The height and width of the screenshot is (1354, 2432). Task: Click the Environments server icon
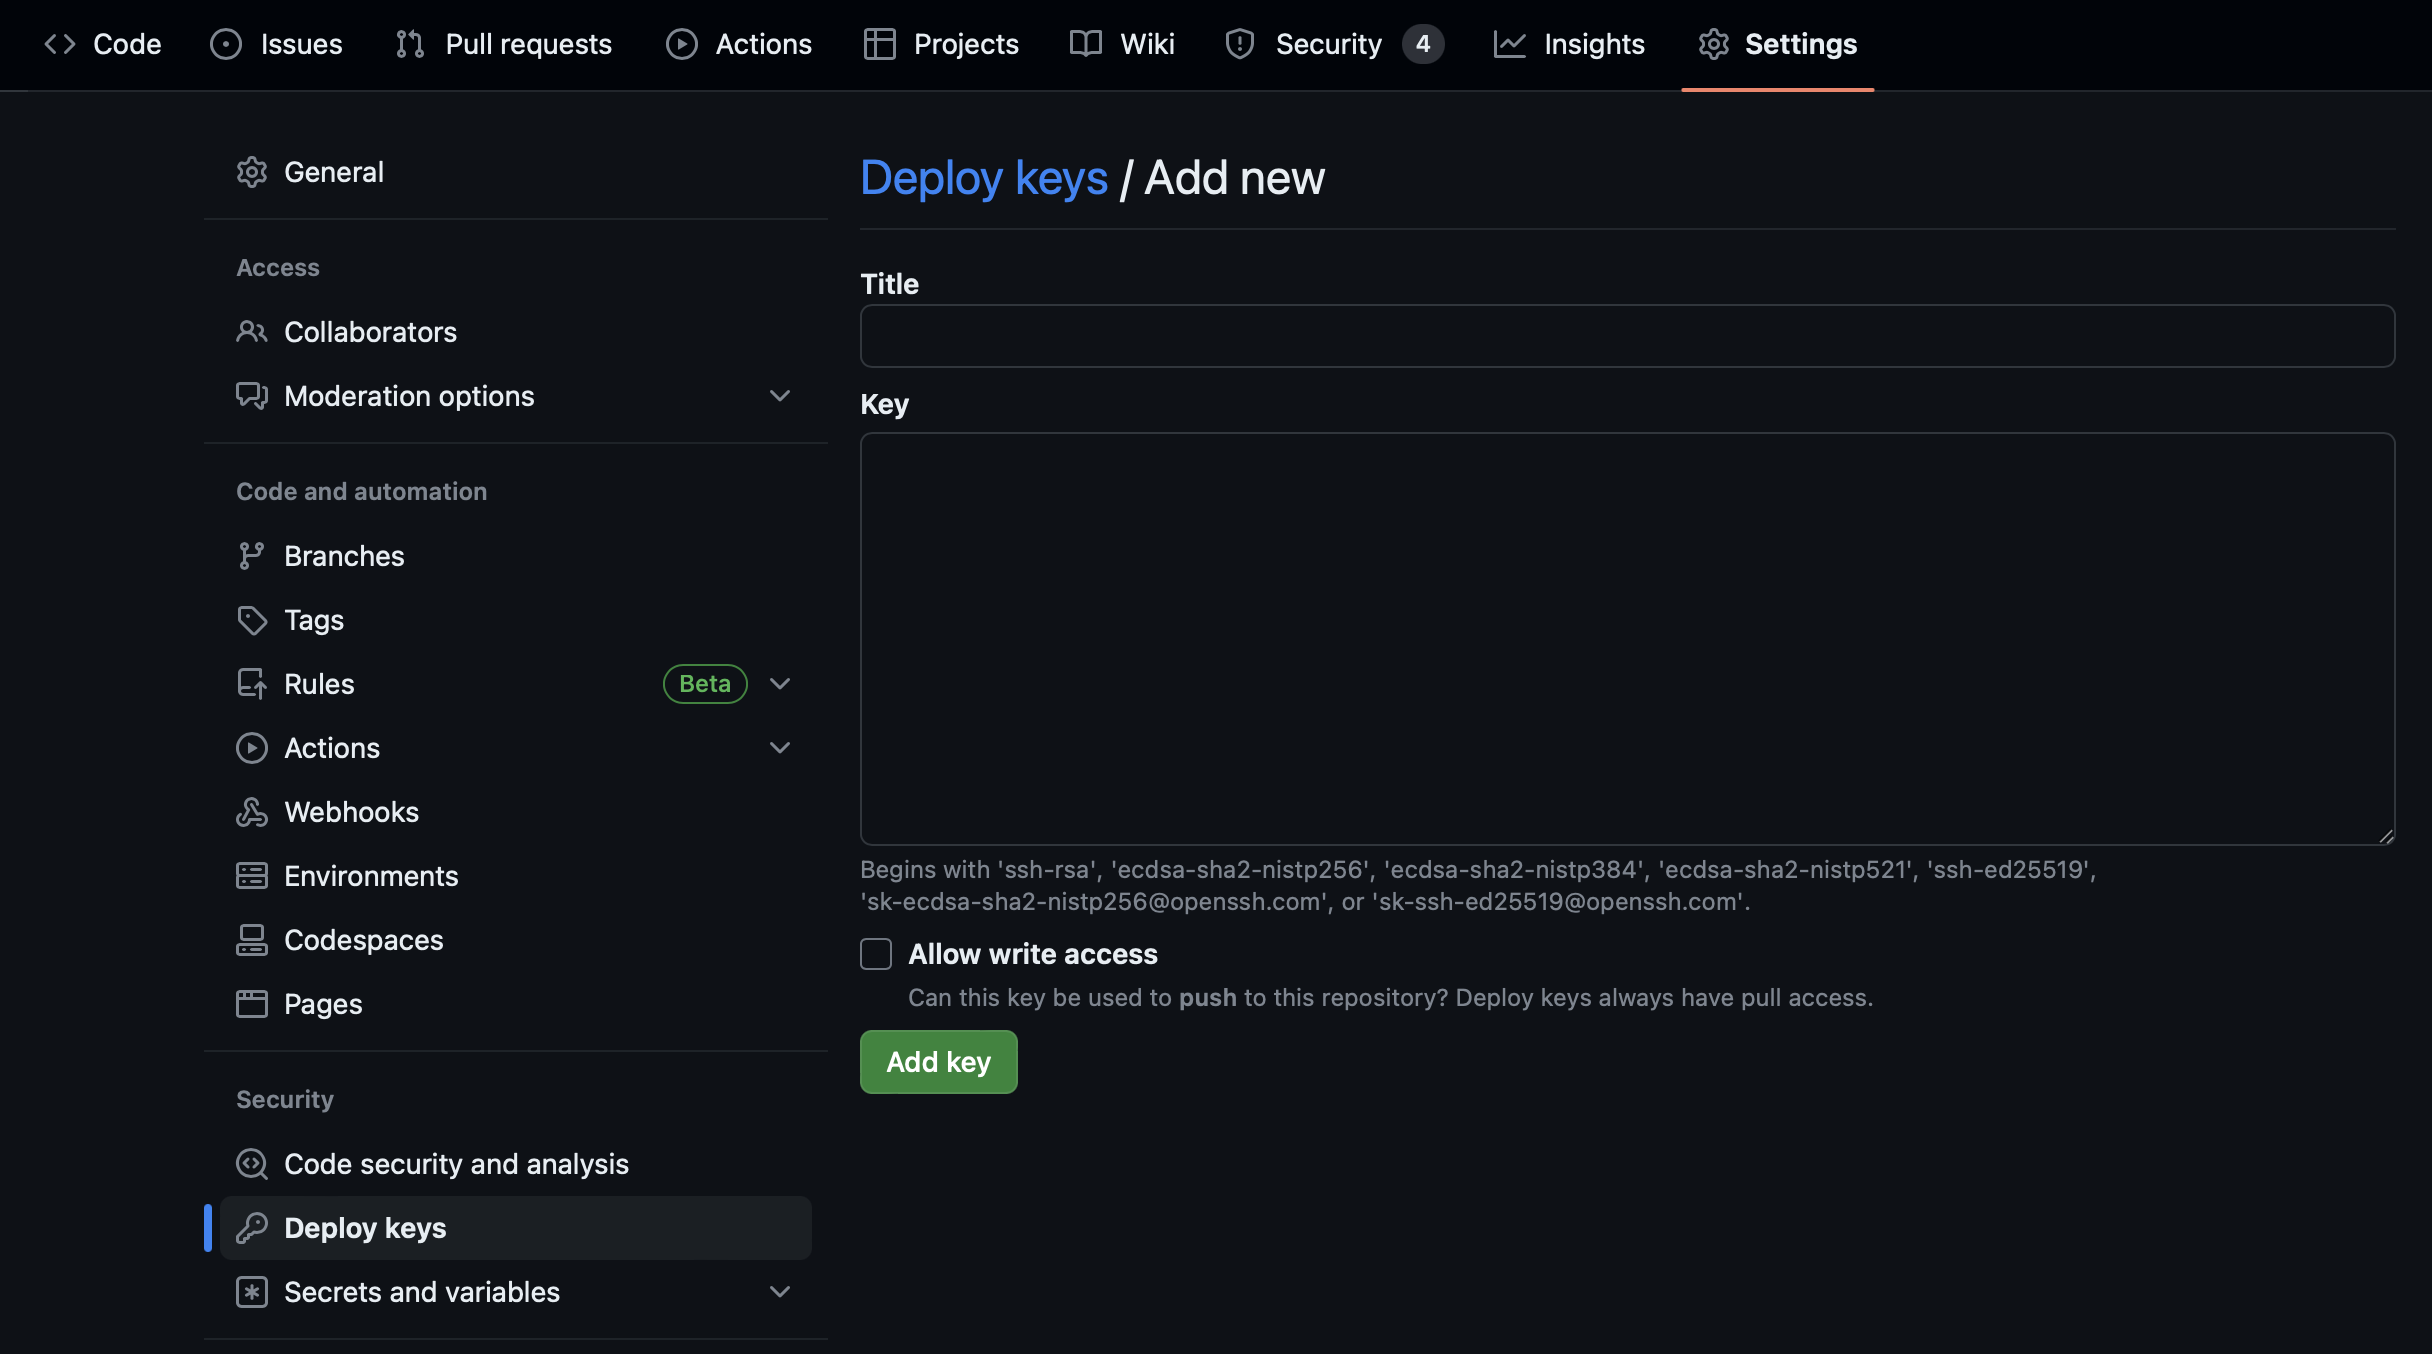(251, 876)
